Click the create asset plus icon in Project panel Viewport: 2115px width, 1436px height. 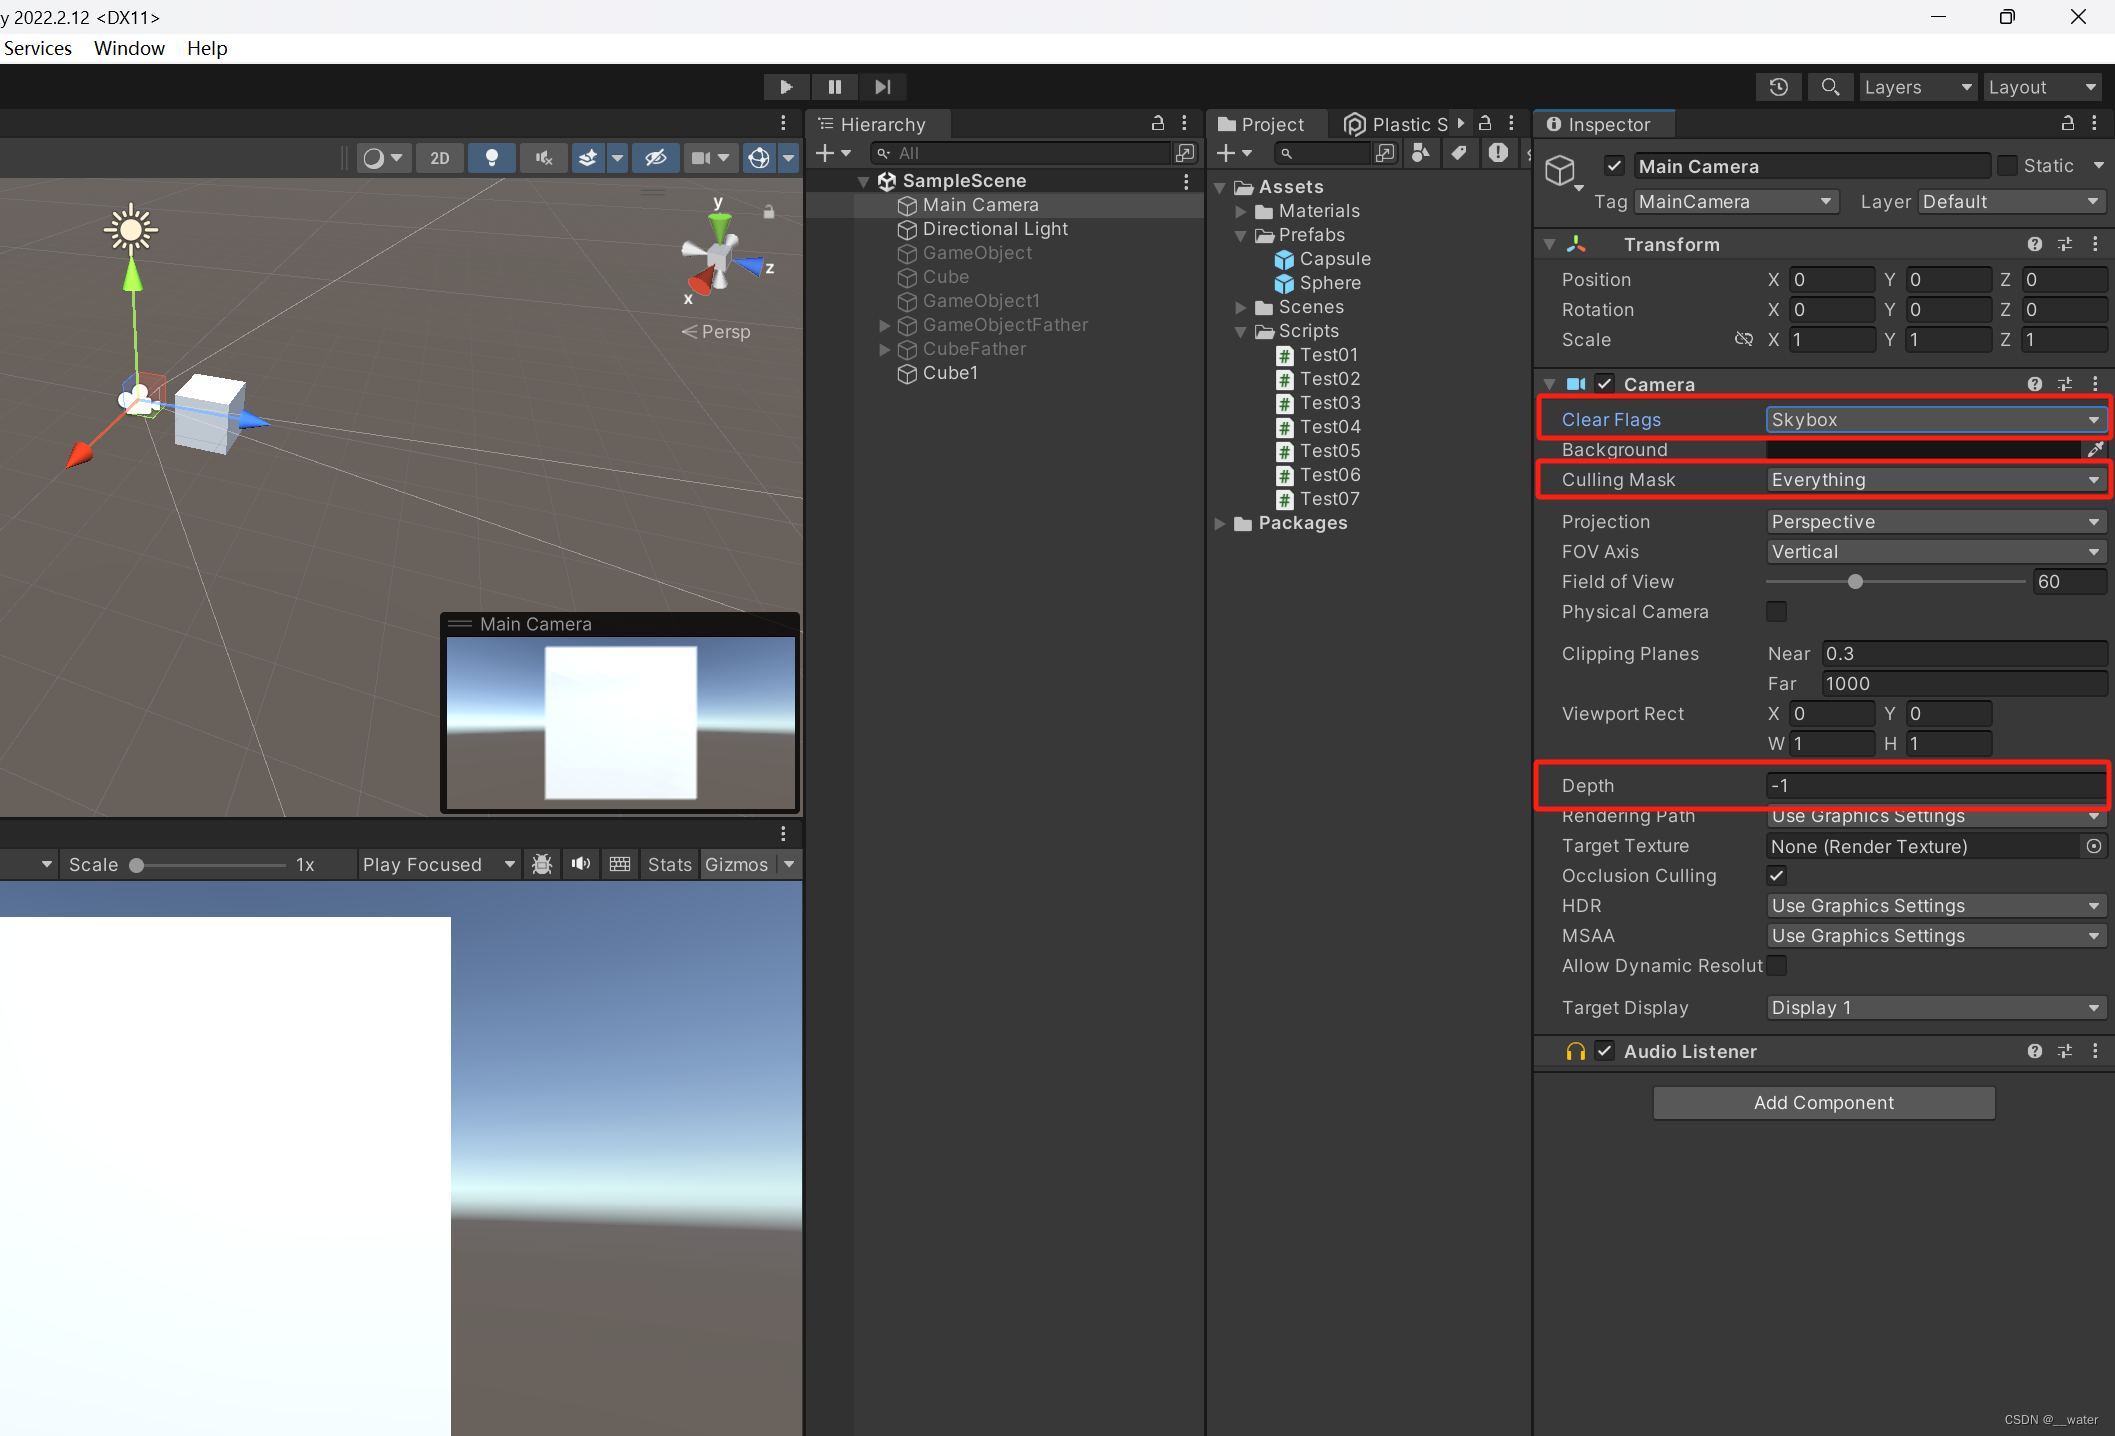1228,153
